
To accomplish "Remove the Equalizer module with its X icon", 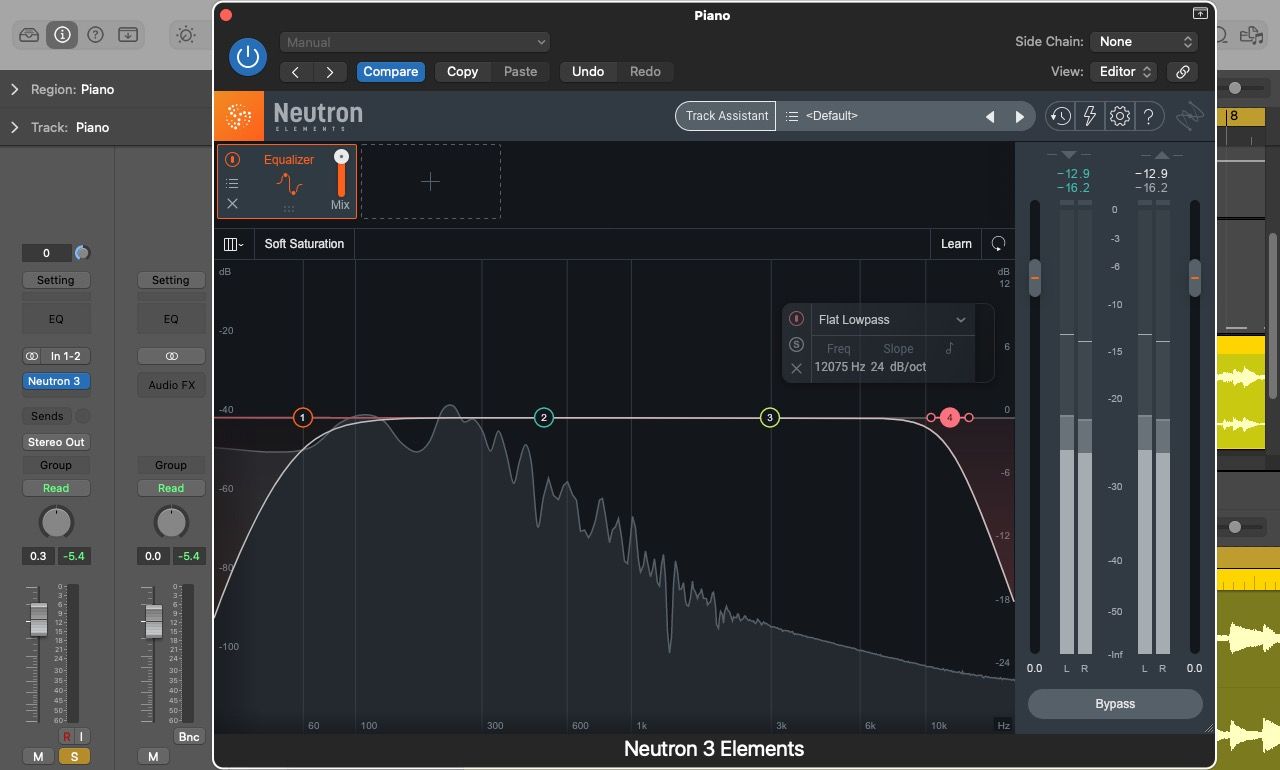I will pos(232,204).
